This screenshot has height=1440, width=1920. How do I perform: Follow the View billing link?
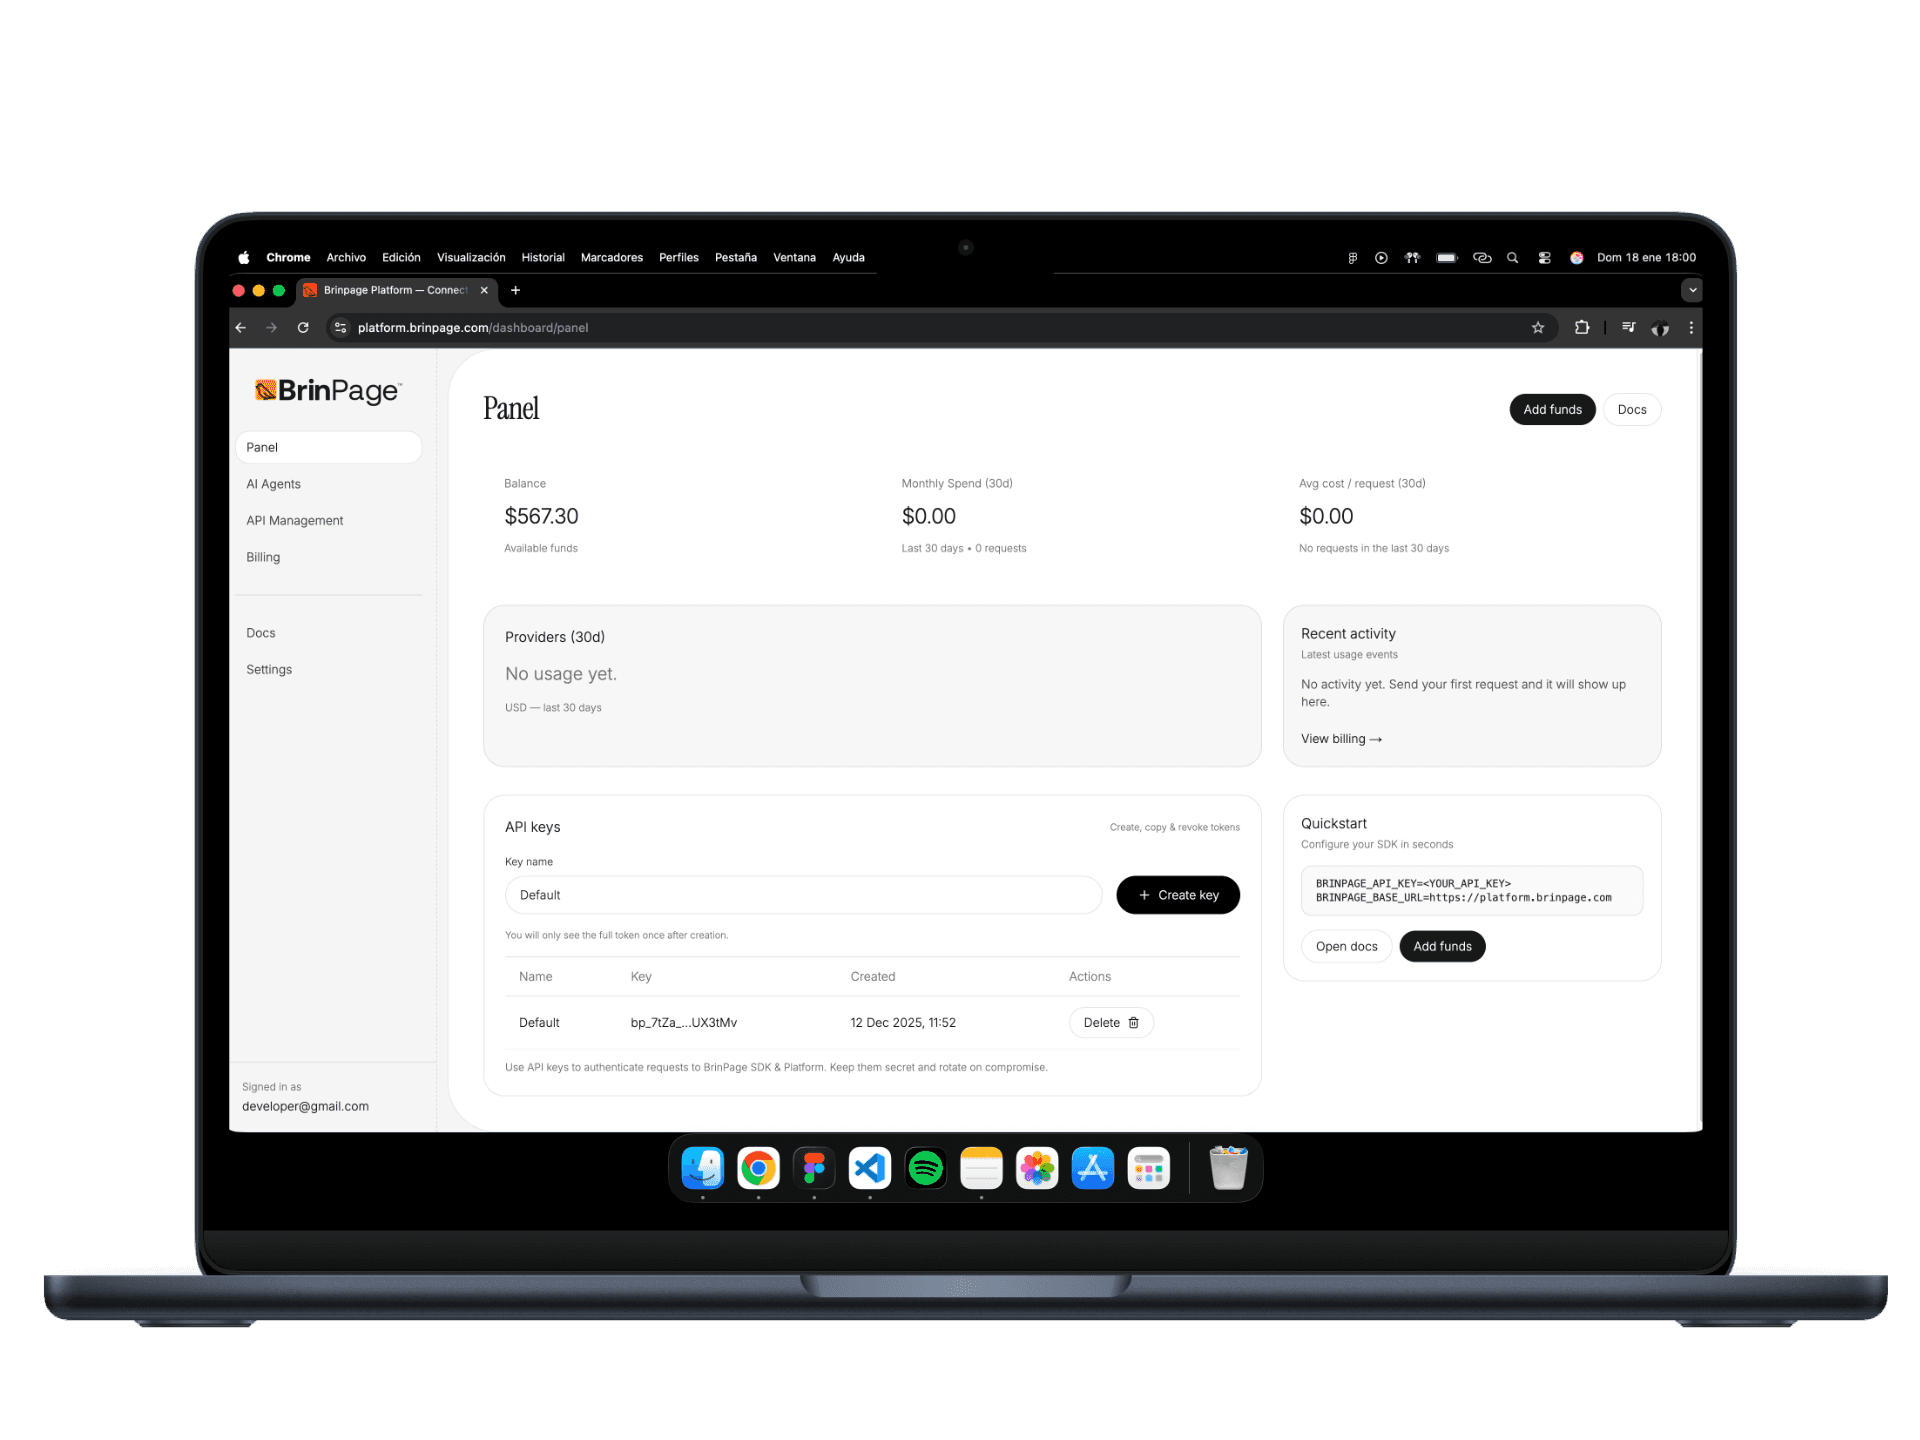click(x=1340, y=739)
